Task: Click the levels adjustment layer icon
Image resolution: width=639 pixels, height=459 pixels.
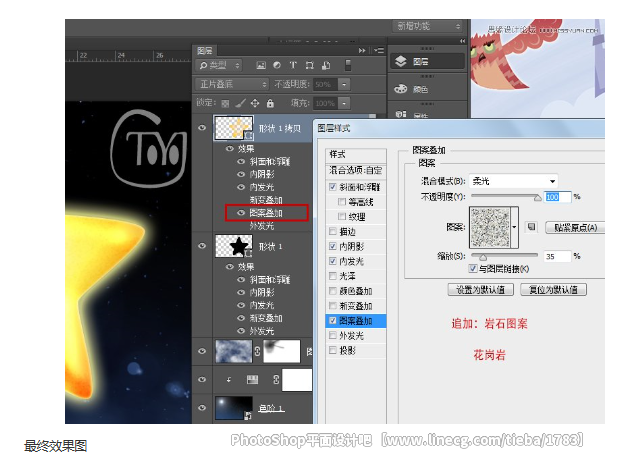Action: coord(252,380)
